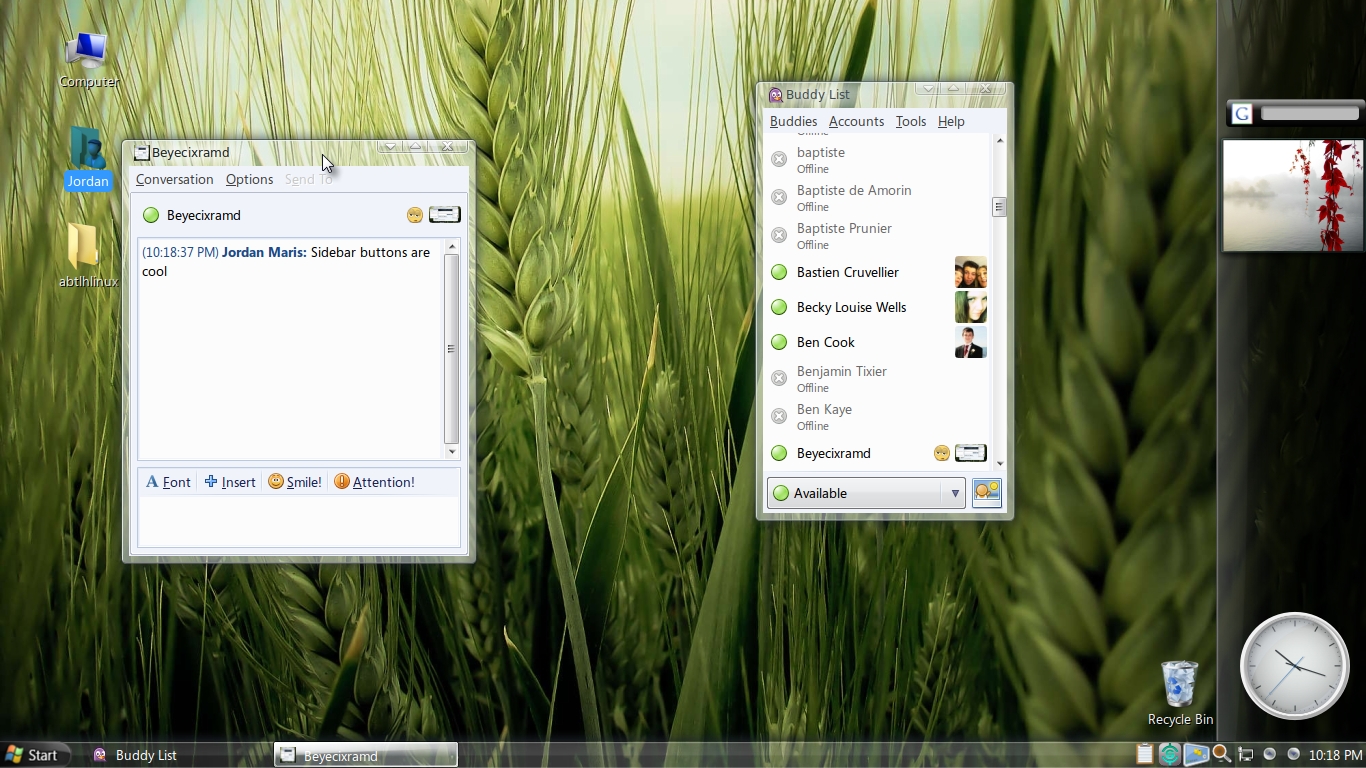This screenshot has width=1366, height=768.
Task: Click the sidebar slideshow picture thumbnail
Action: [x=1292, y=195]
